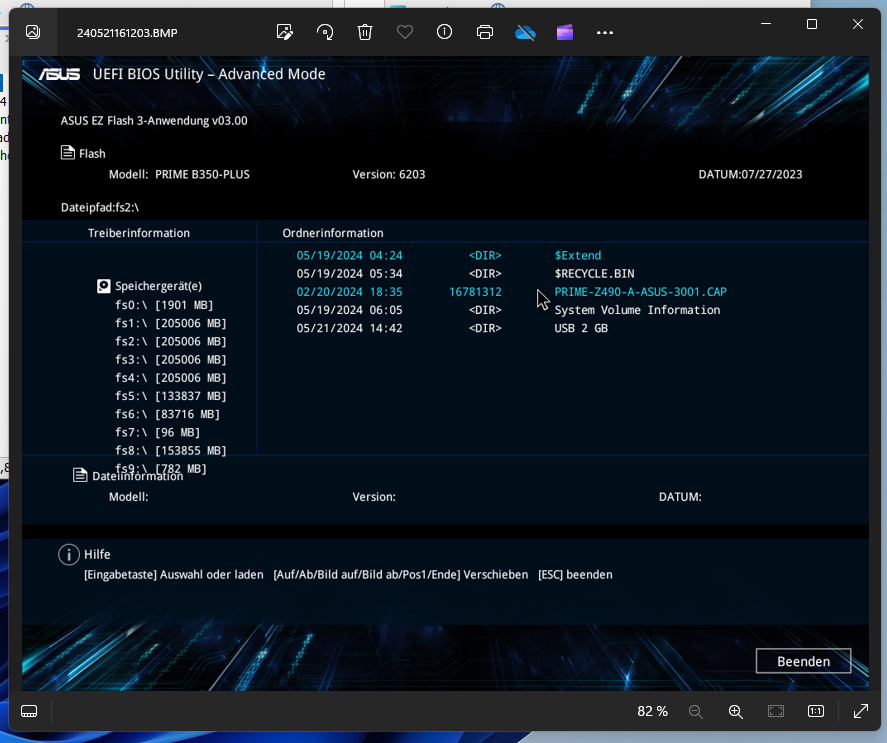Screen dimensions: 887x743
Task: Click the Version: 6203 text
Action: (389, 174)
